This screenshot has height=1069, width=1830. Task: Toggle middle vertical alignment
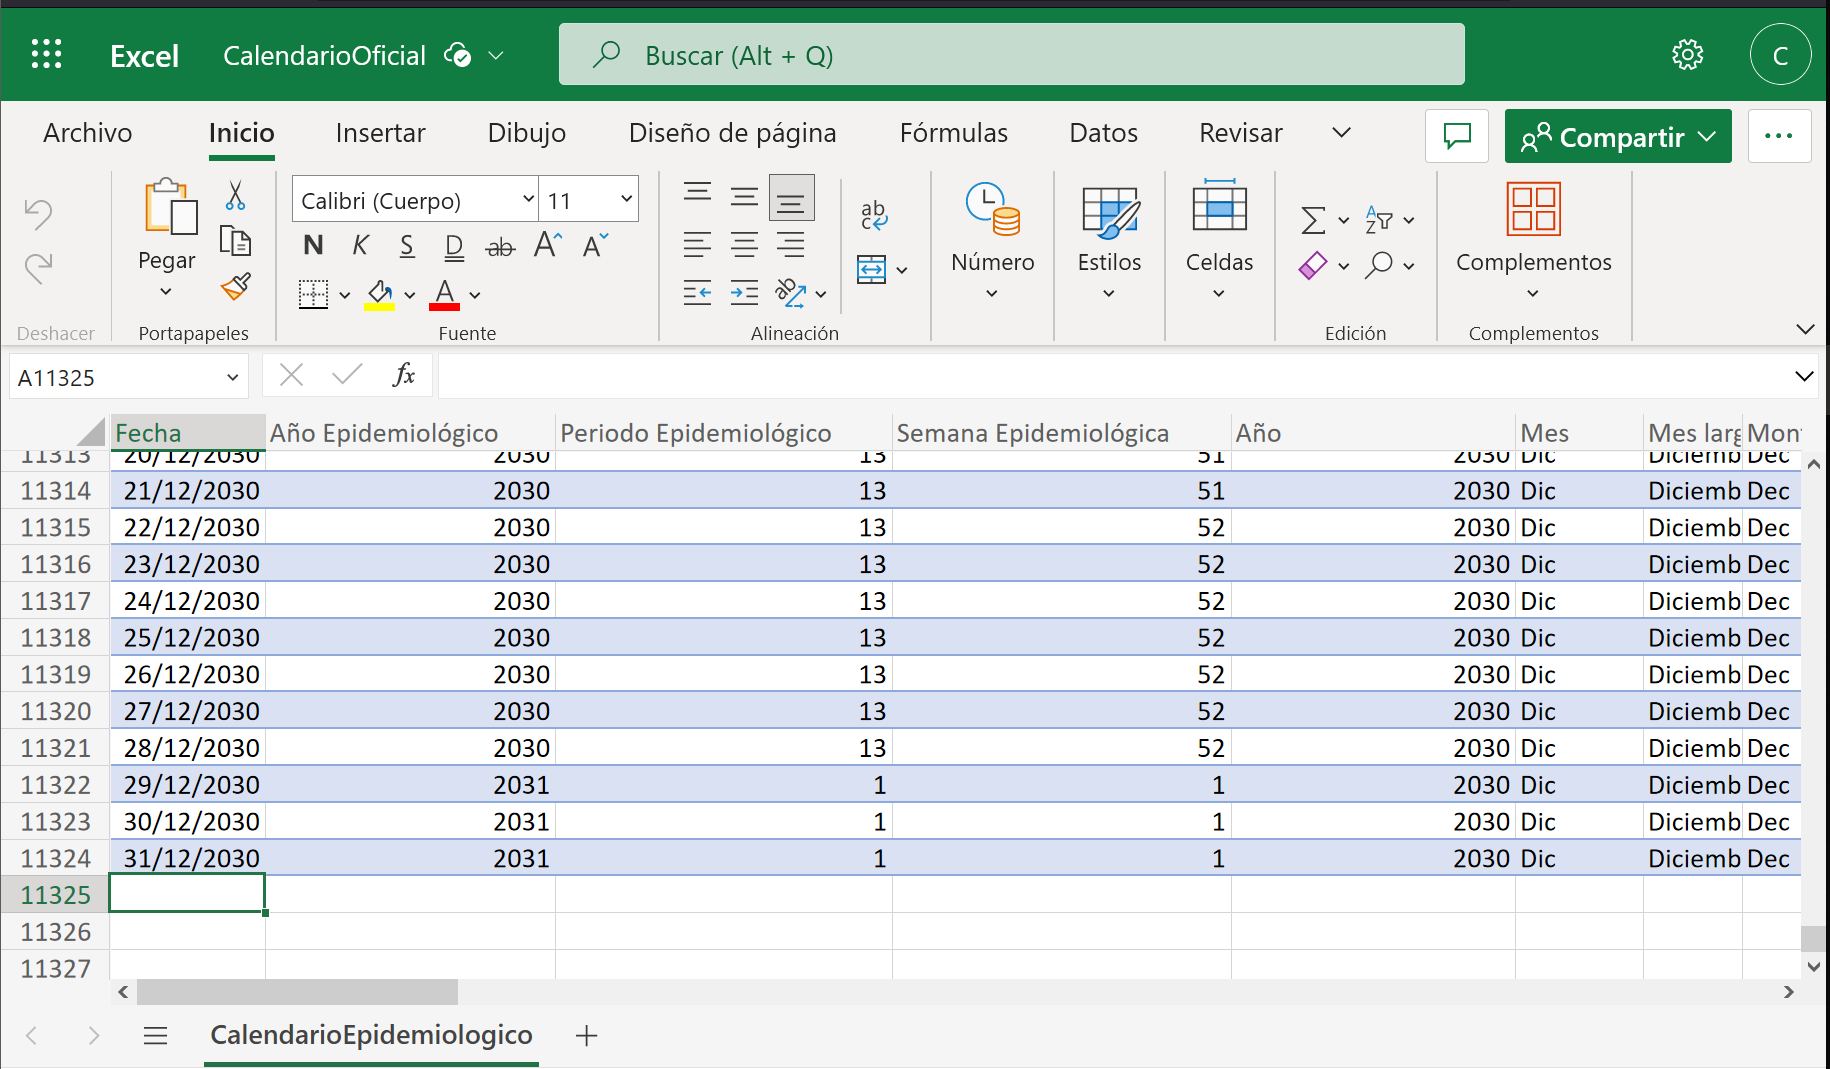[x=744, y=197]
